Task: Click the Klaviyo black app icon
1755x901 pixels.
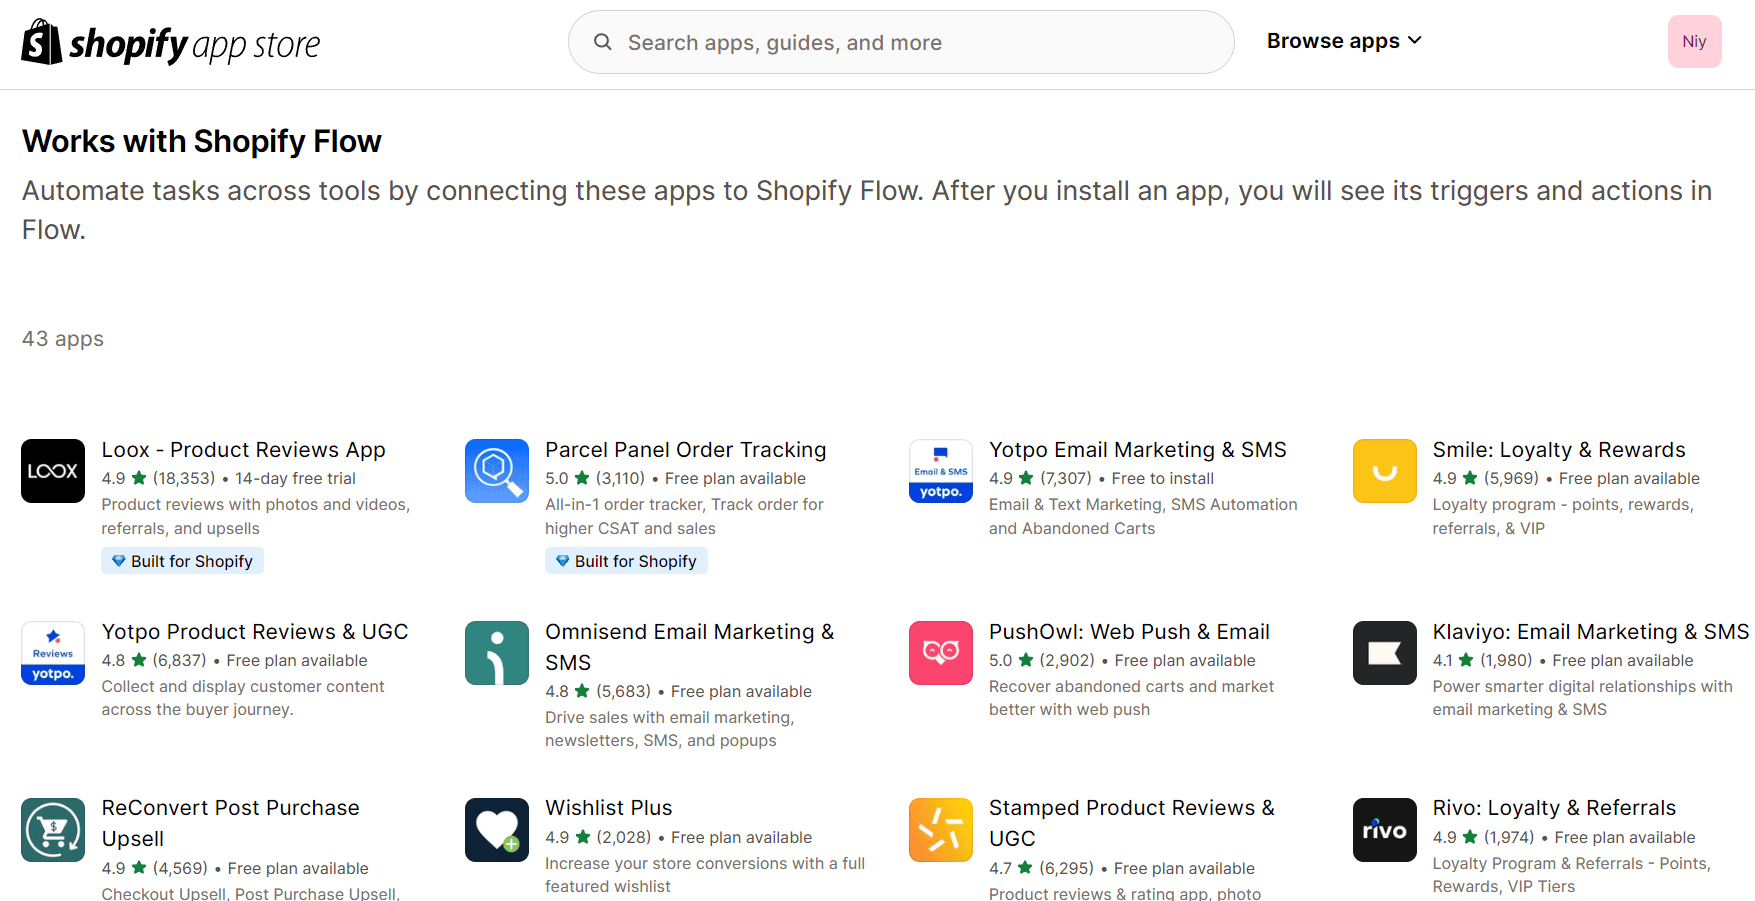Action: coord(1384,653)
